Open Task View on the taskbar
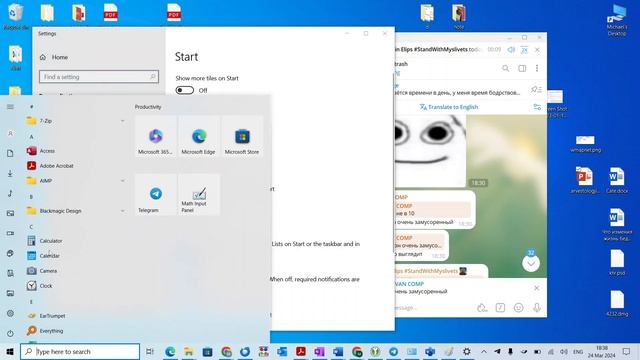Viewport: 640px width, 360px height. coord(150,351)
